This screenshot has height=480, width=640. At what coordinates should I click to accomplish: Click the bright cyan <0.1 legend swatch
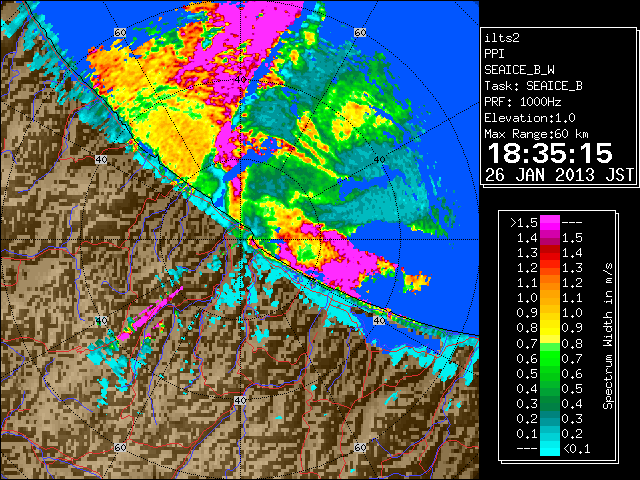549,449
